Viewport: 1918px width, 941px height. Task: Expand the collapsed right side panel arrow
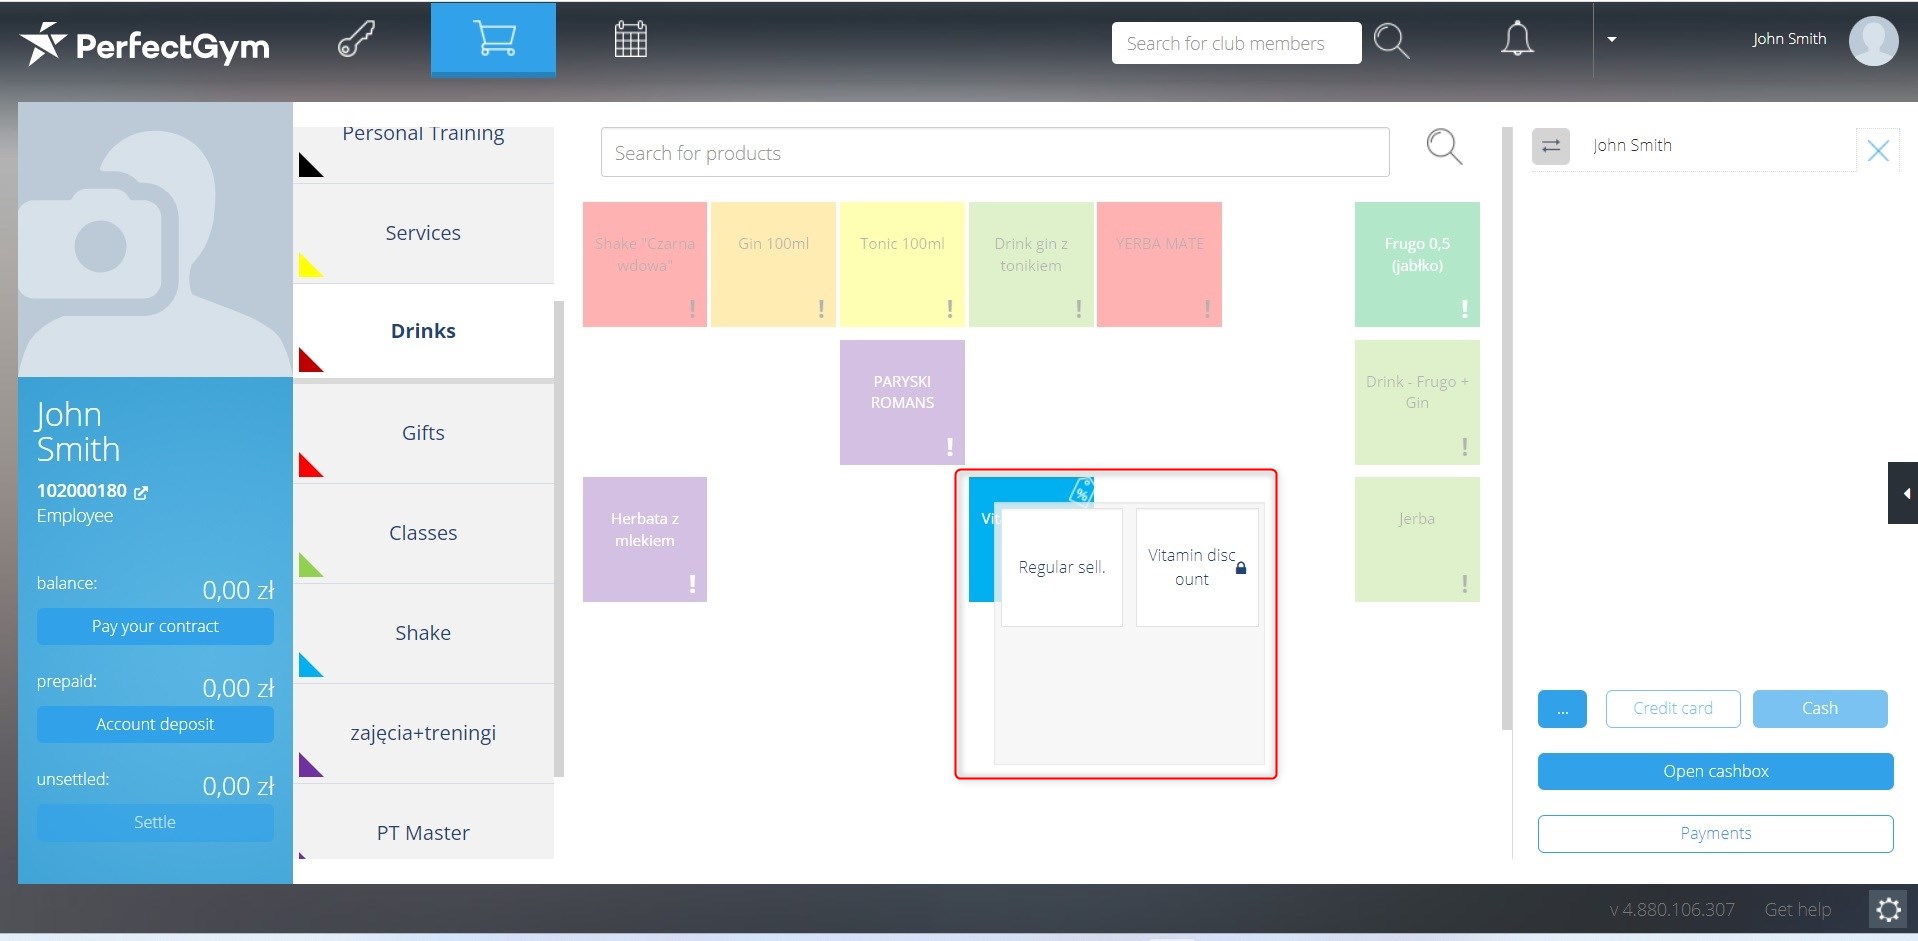coord(1903,493)
